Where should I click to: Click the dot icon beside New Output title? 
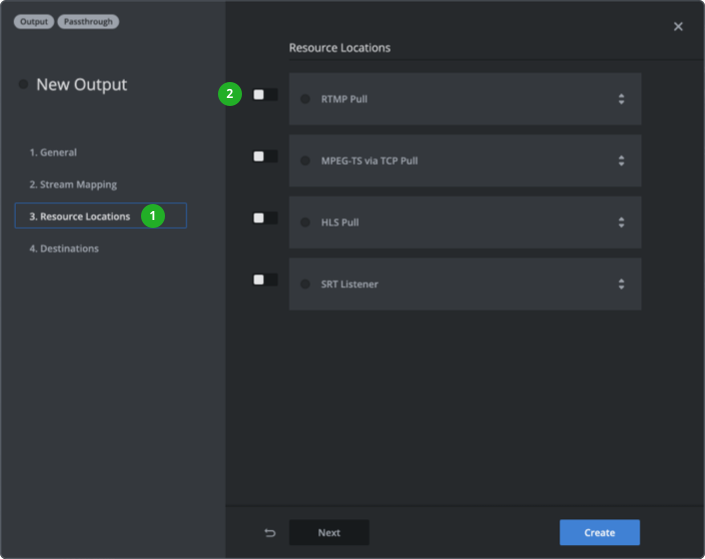23,85
